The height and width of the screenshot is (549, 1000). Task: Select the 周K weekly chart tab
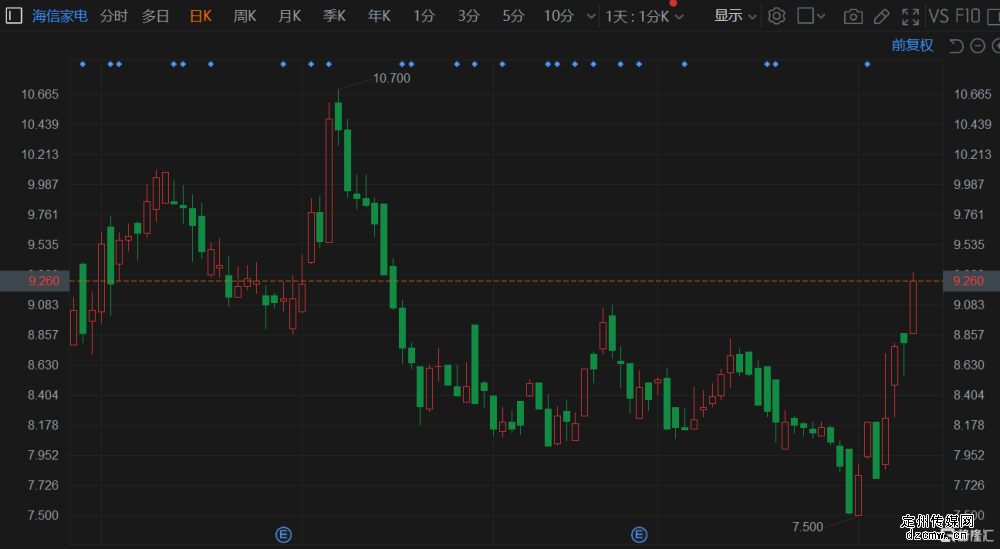coord(245,16)
